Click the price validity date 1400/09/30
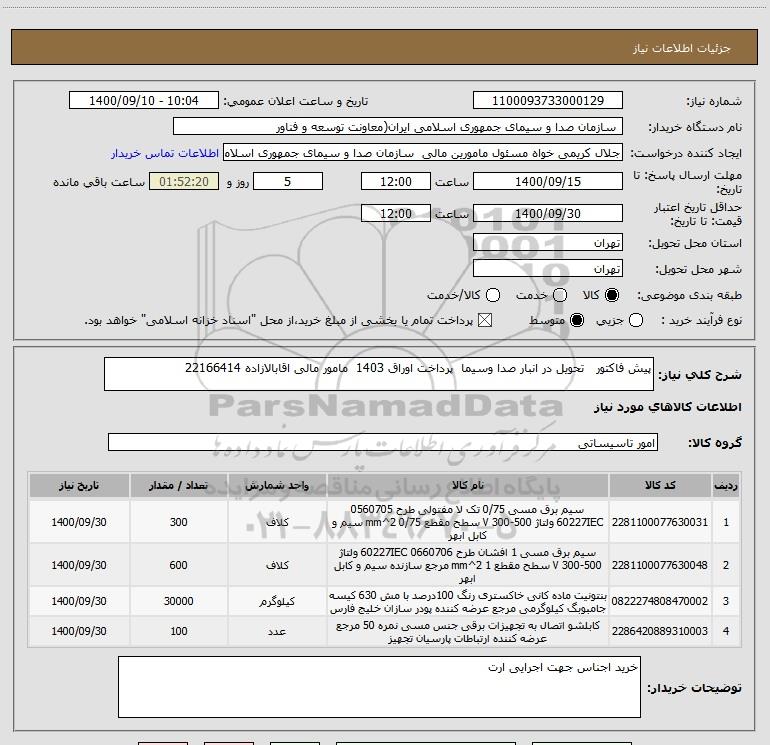 pyautogui.click(x=546, y=214)
